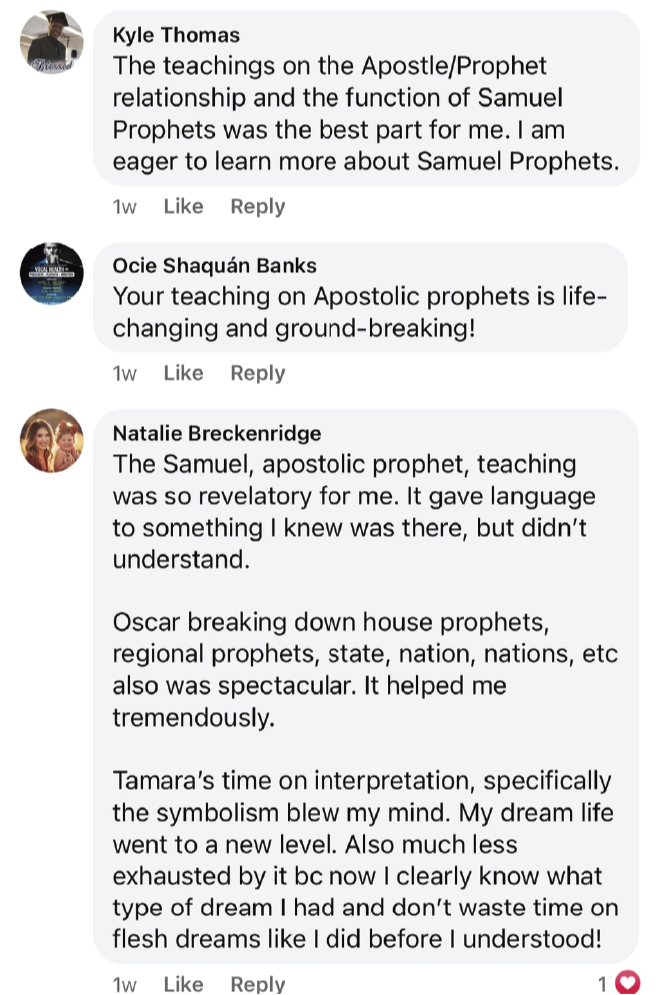Click the heart reaction icon on Natalie's comment
The width and height of the screenshot is (660, 995).
pyautogui.click(x=628, y=982)
